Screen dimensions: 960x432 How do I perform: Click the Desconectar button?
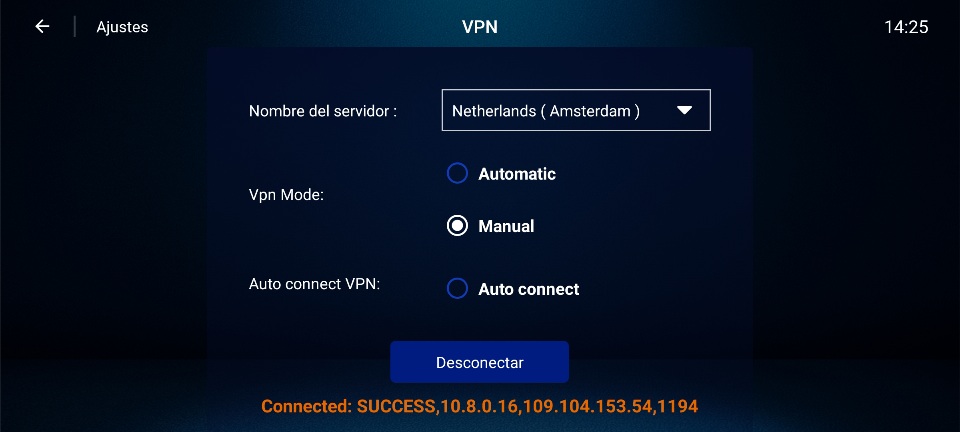click(479, 362)
